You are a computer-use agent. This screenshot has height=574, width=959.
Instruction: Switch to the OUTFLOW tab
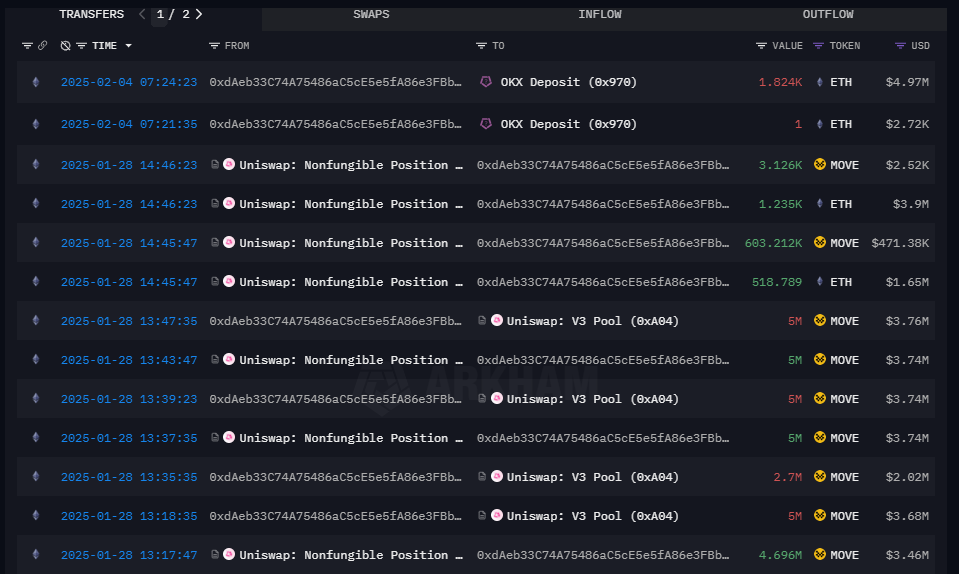(828, 15)
